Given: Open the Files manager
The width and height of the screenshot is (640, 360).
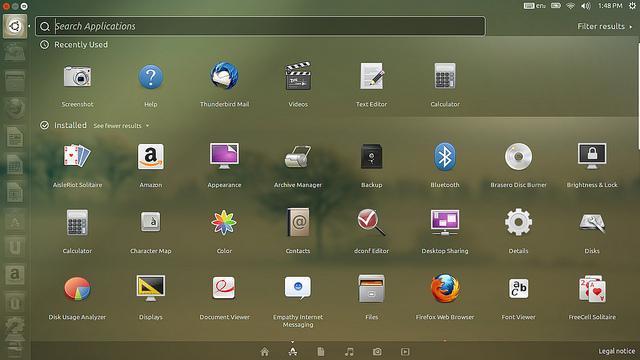Looking at the screenshot, I should coord(371,289).
